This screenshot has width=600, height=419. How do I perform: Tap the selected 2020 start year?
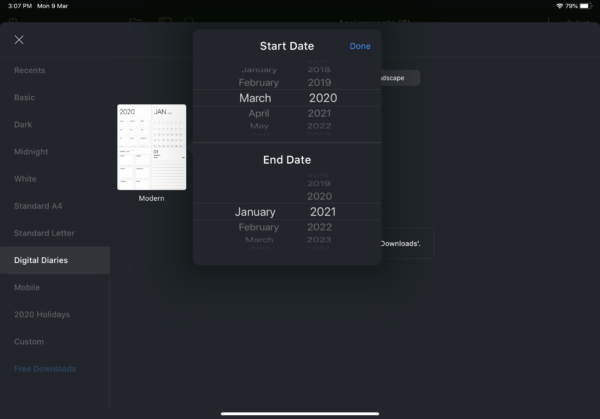tap(323, 98)
